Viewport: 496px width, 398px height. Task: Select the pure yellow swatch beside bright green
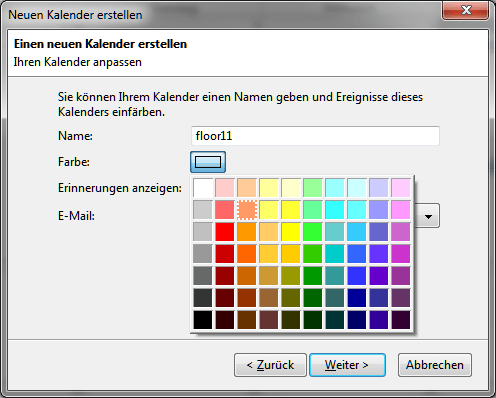(291, 232)
